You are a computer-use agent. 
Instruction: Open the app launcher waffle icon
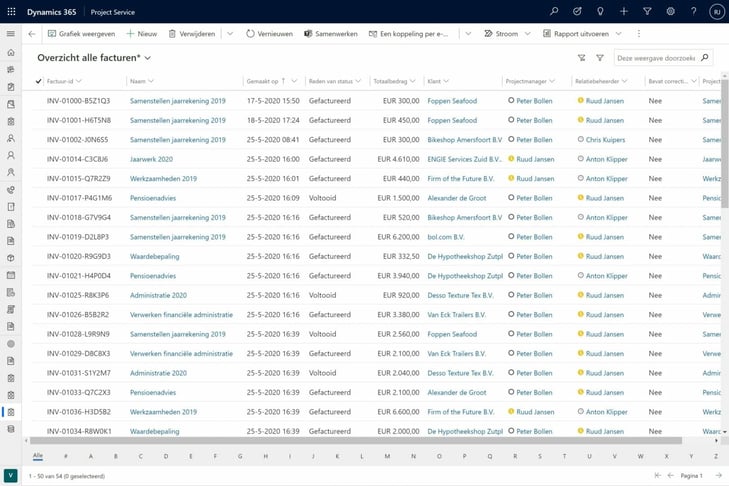click(11, 12)
